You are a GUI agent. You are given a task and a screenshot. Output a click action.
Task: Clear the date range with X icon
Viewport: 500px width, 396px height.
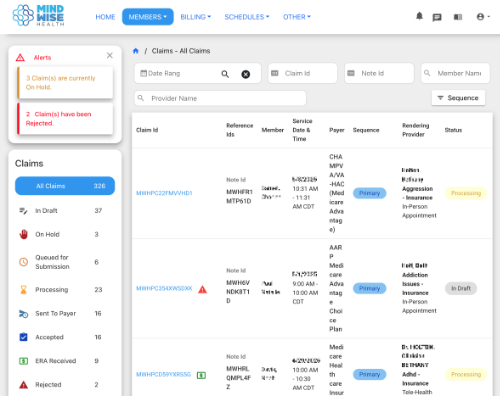246,74
